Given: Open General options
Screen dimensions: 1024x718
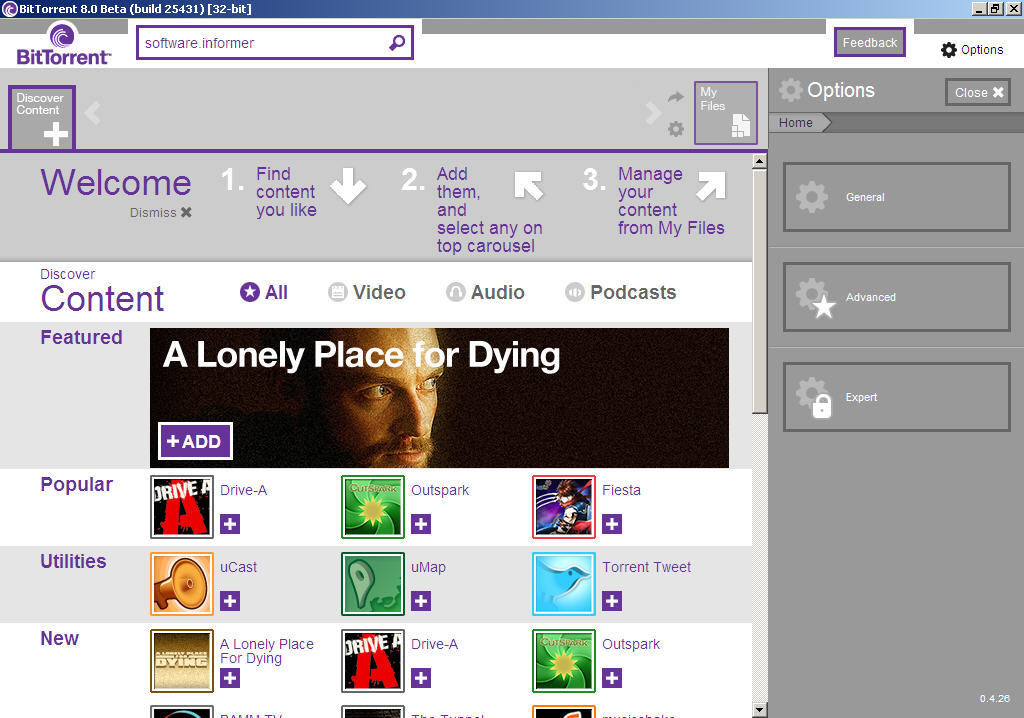Looking at the screenshot, I should click(897, 197).
